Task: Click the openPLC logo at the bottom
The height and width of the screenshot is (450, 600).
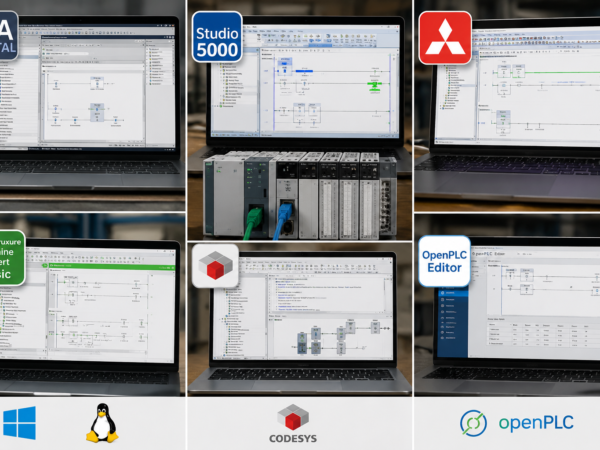Action: tap(517, 423)
